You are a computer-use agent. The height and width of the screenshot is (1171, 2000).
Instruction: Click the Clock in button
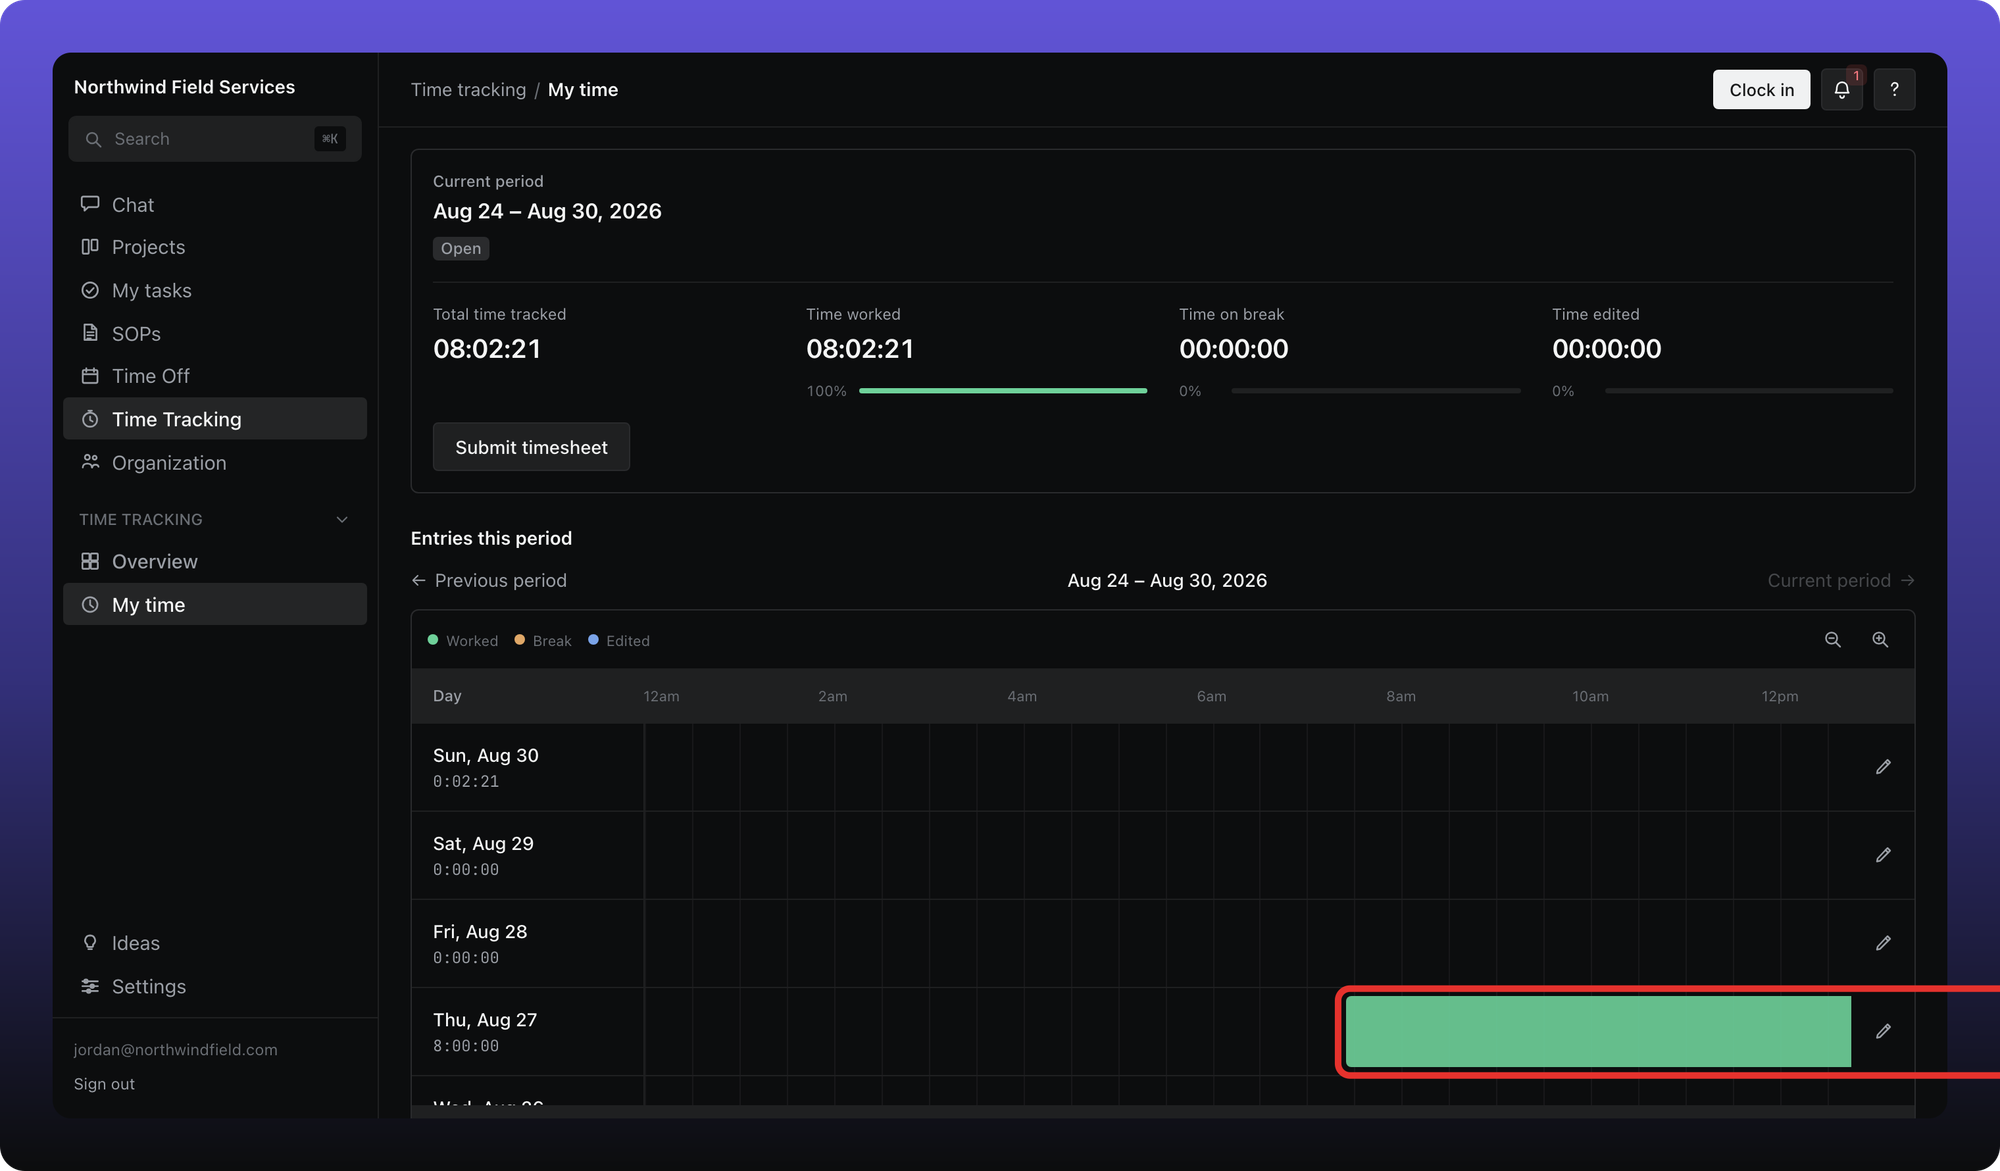[x=1761, y=90]
